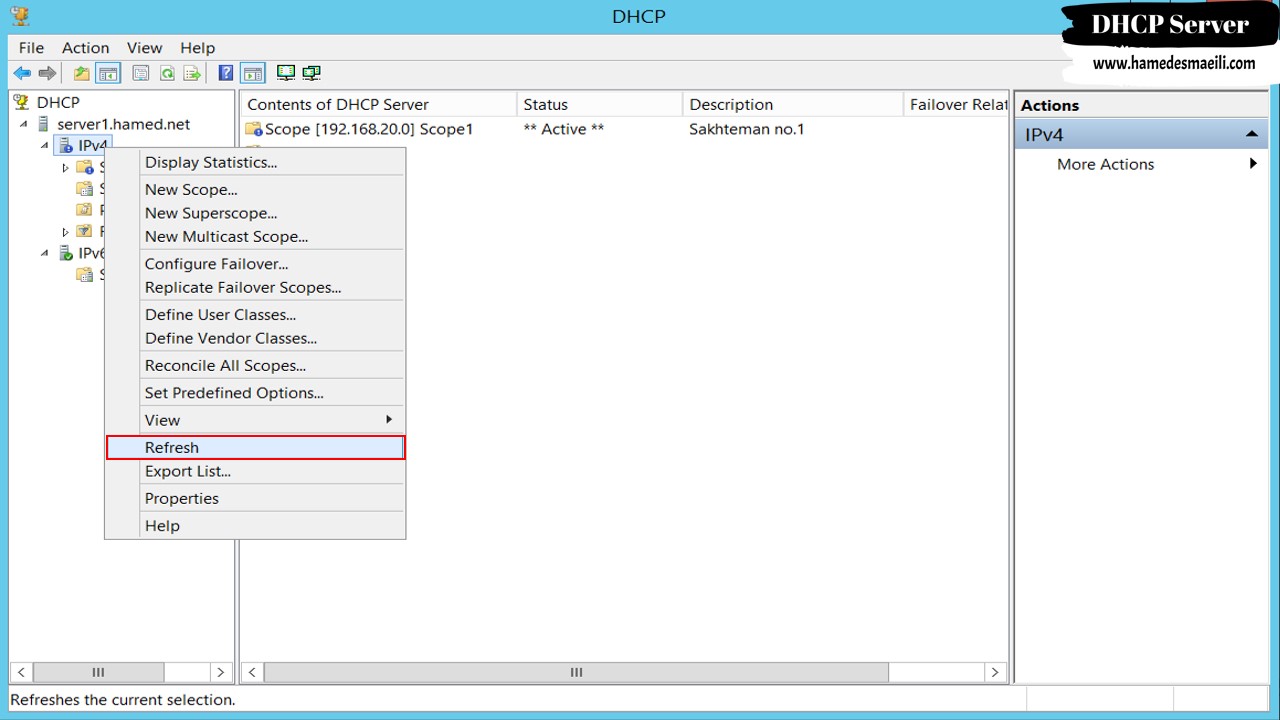Click the Failover Relat column header
1280x720 pixels.
coord(956,104)
